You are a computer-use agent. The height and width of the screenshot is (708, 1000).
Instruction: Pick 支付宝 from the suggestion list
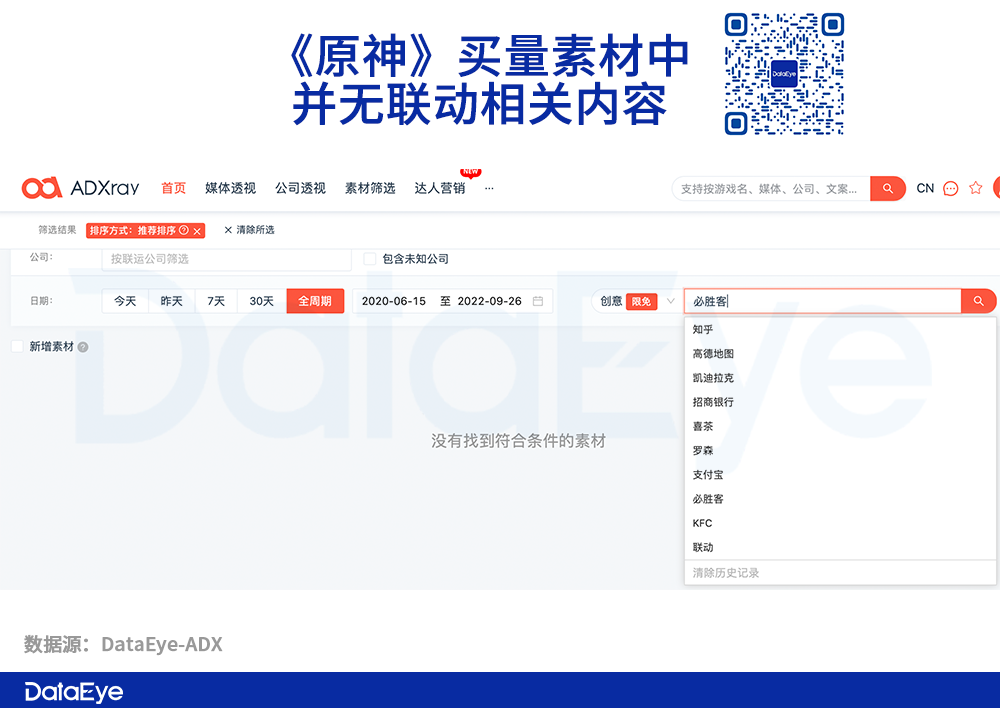click(707, 475)
